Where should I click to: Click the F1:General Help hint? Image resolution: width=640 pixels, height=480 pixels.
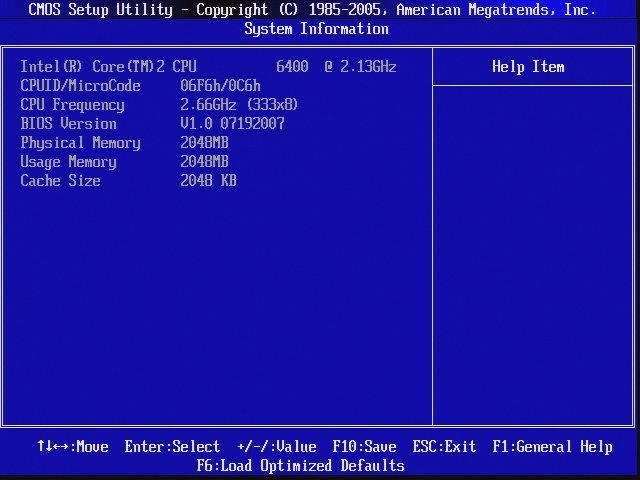pyautogui.click(x=552, y=447)
